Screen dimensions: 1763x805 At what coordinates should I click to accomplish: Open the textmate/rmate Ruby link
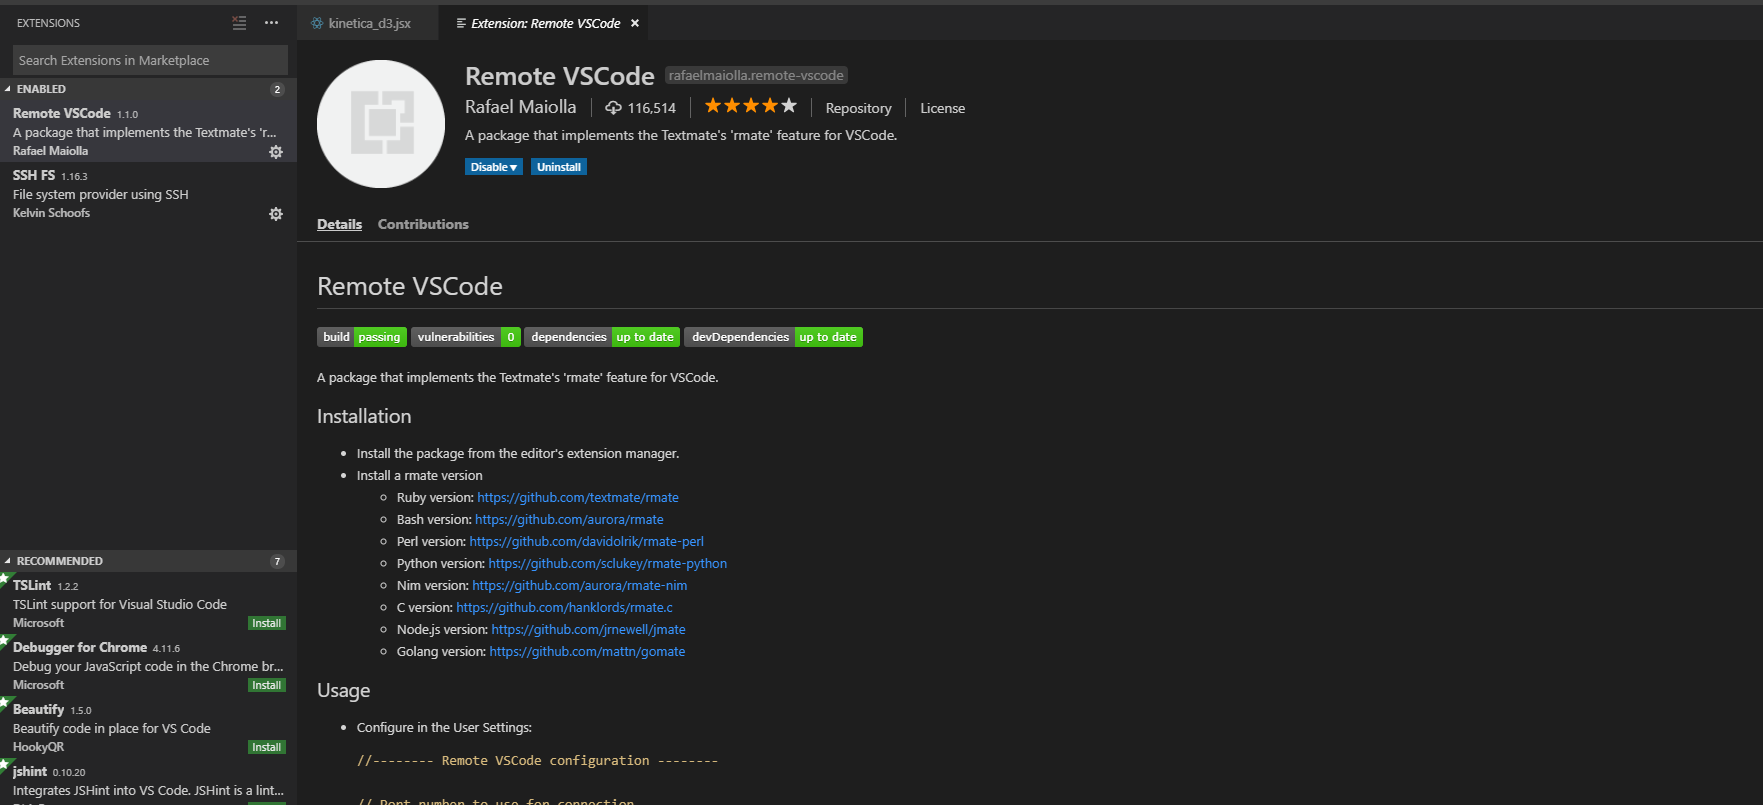click(x=578, y=497)
